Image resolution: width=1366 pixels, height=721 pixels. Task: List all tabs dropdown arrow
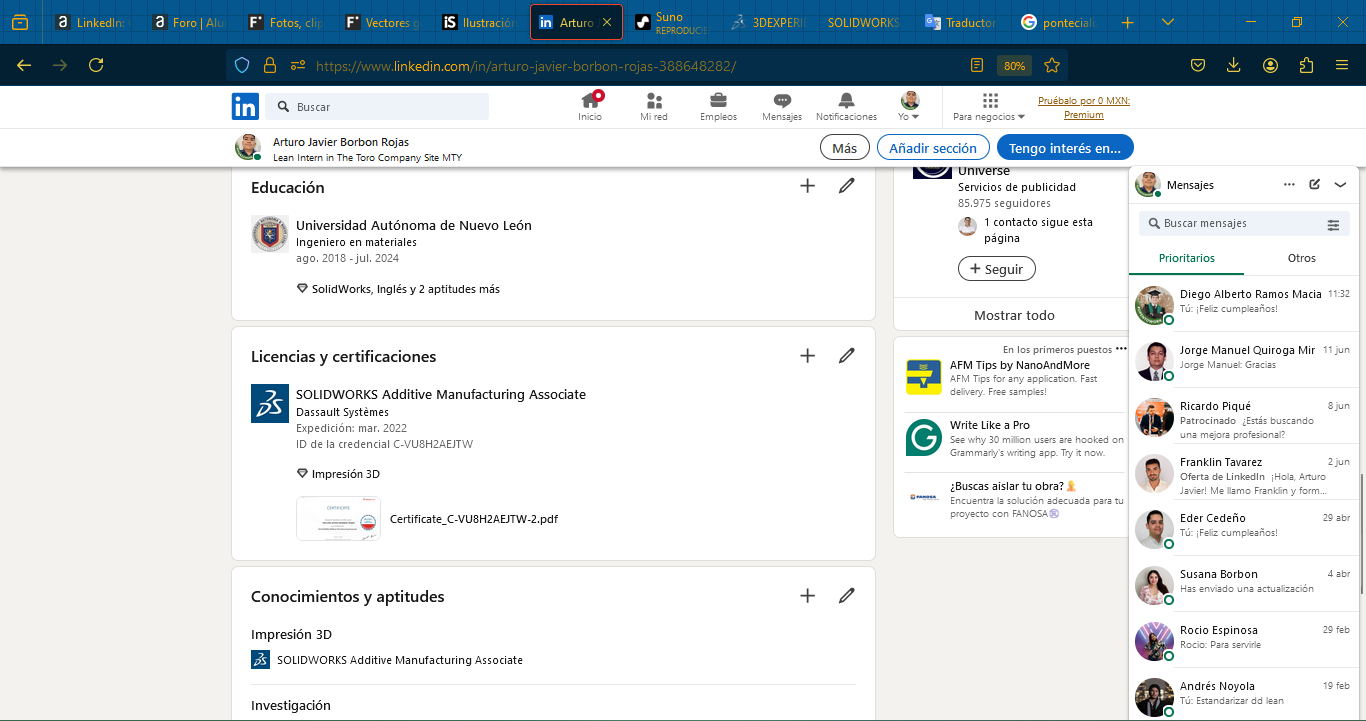click(x=1168, y=22)
